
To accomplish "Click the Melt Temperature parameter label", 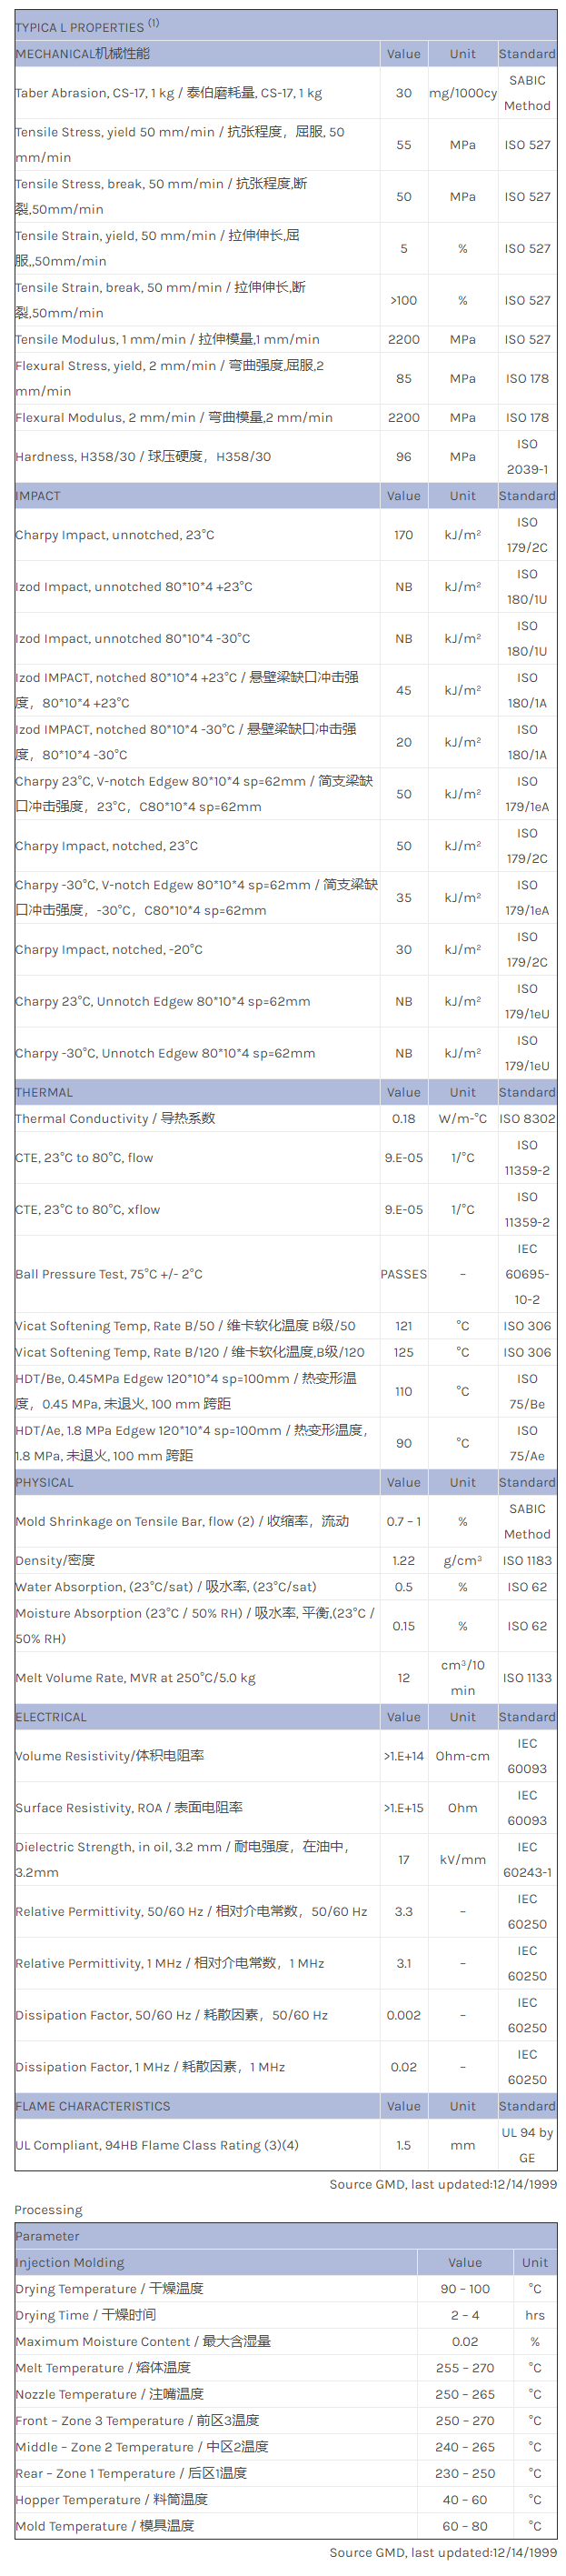I will click(103, 2367).
